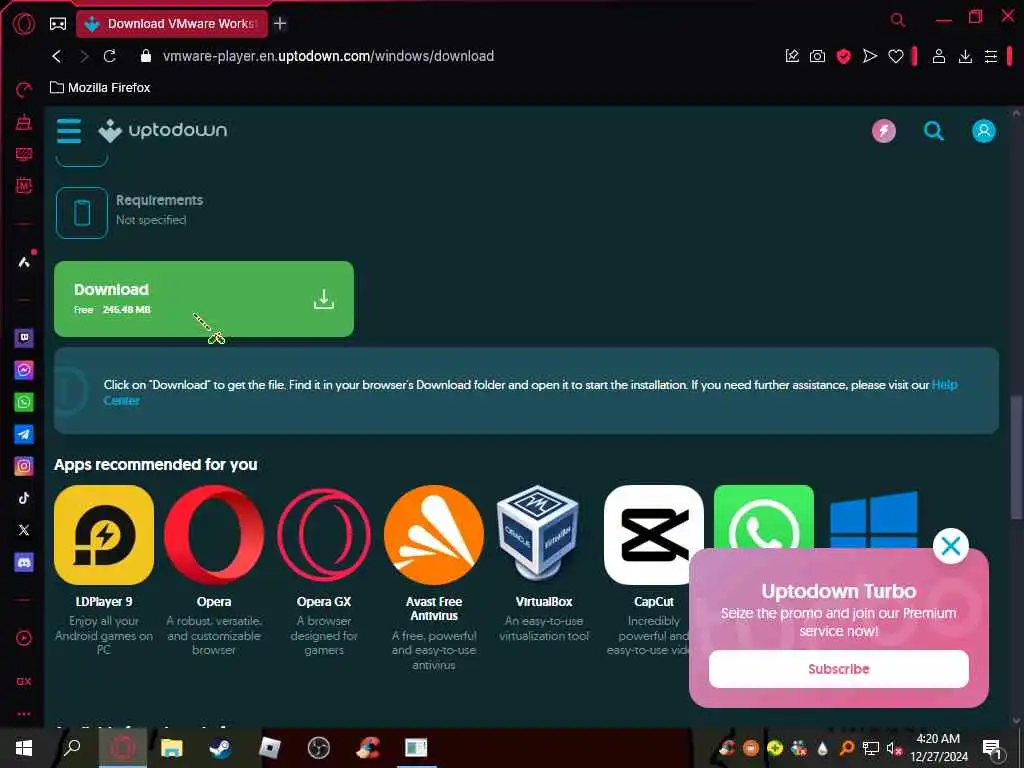Open the Windows Start menu
This screenshot has height=768, width=1024.
(24, 748)
